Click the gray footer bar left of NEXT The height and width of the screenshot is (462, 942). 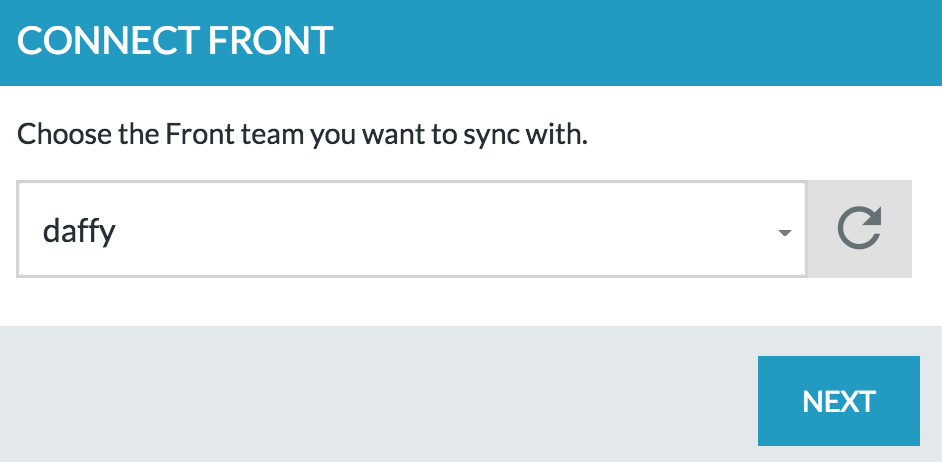378,394
